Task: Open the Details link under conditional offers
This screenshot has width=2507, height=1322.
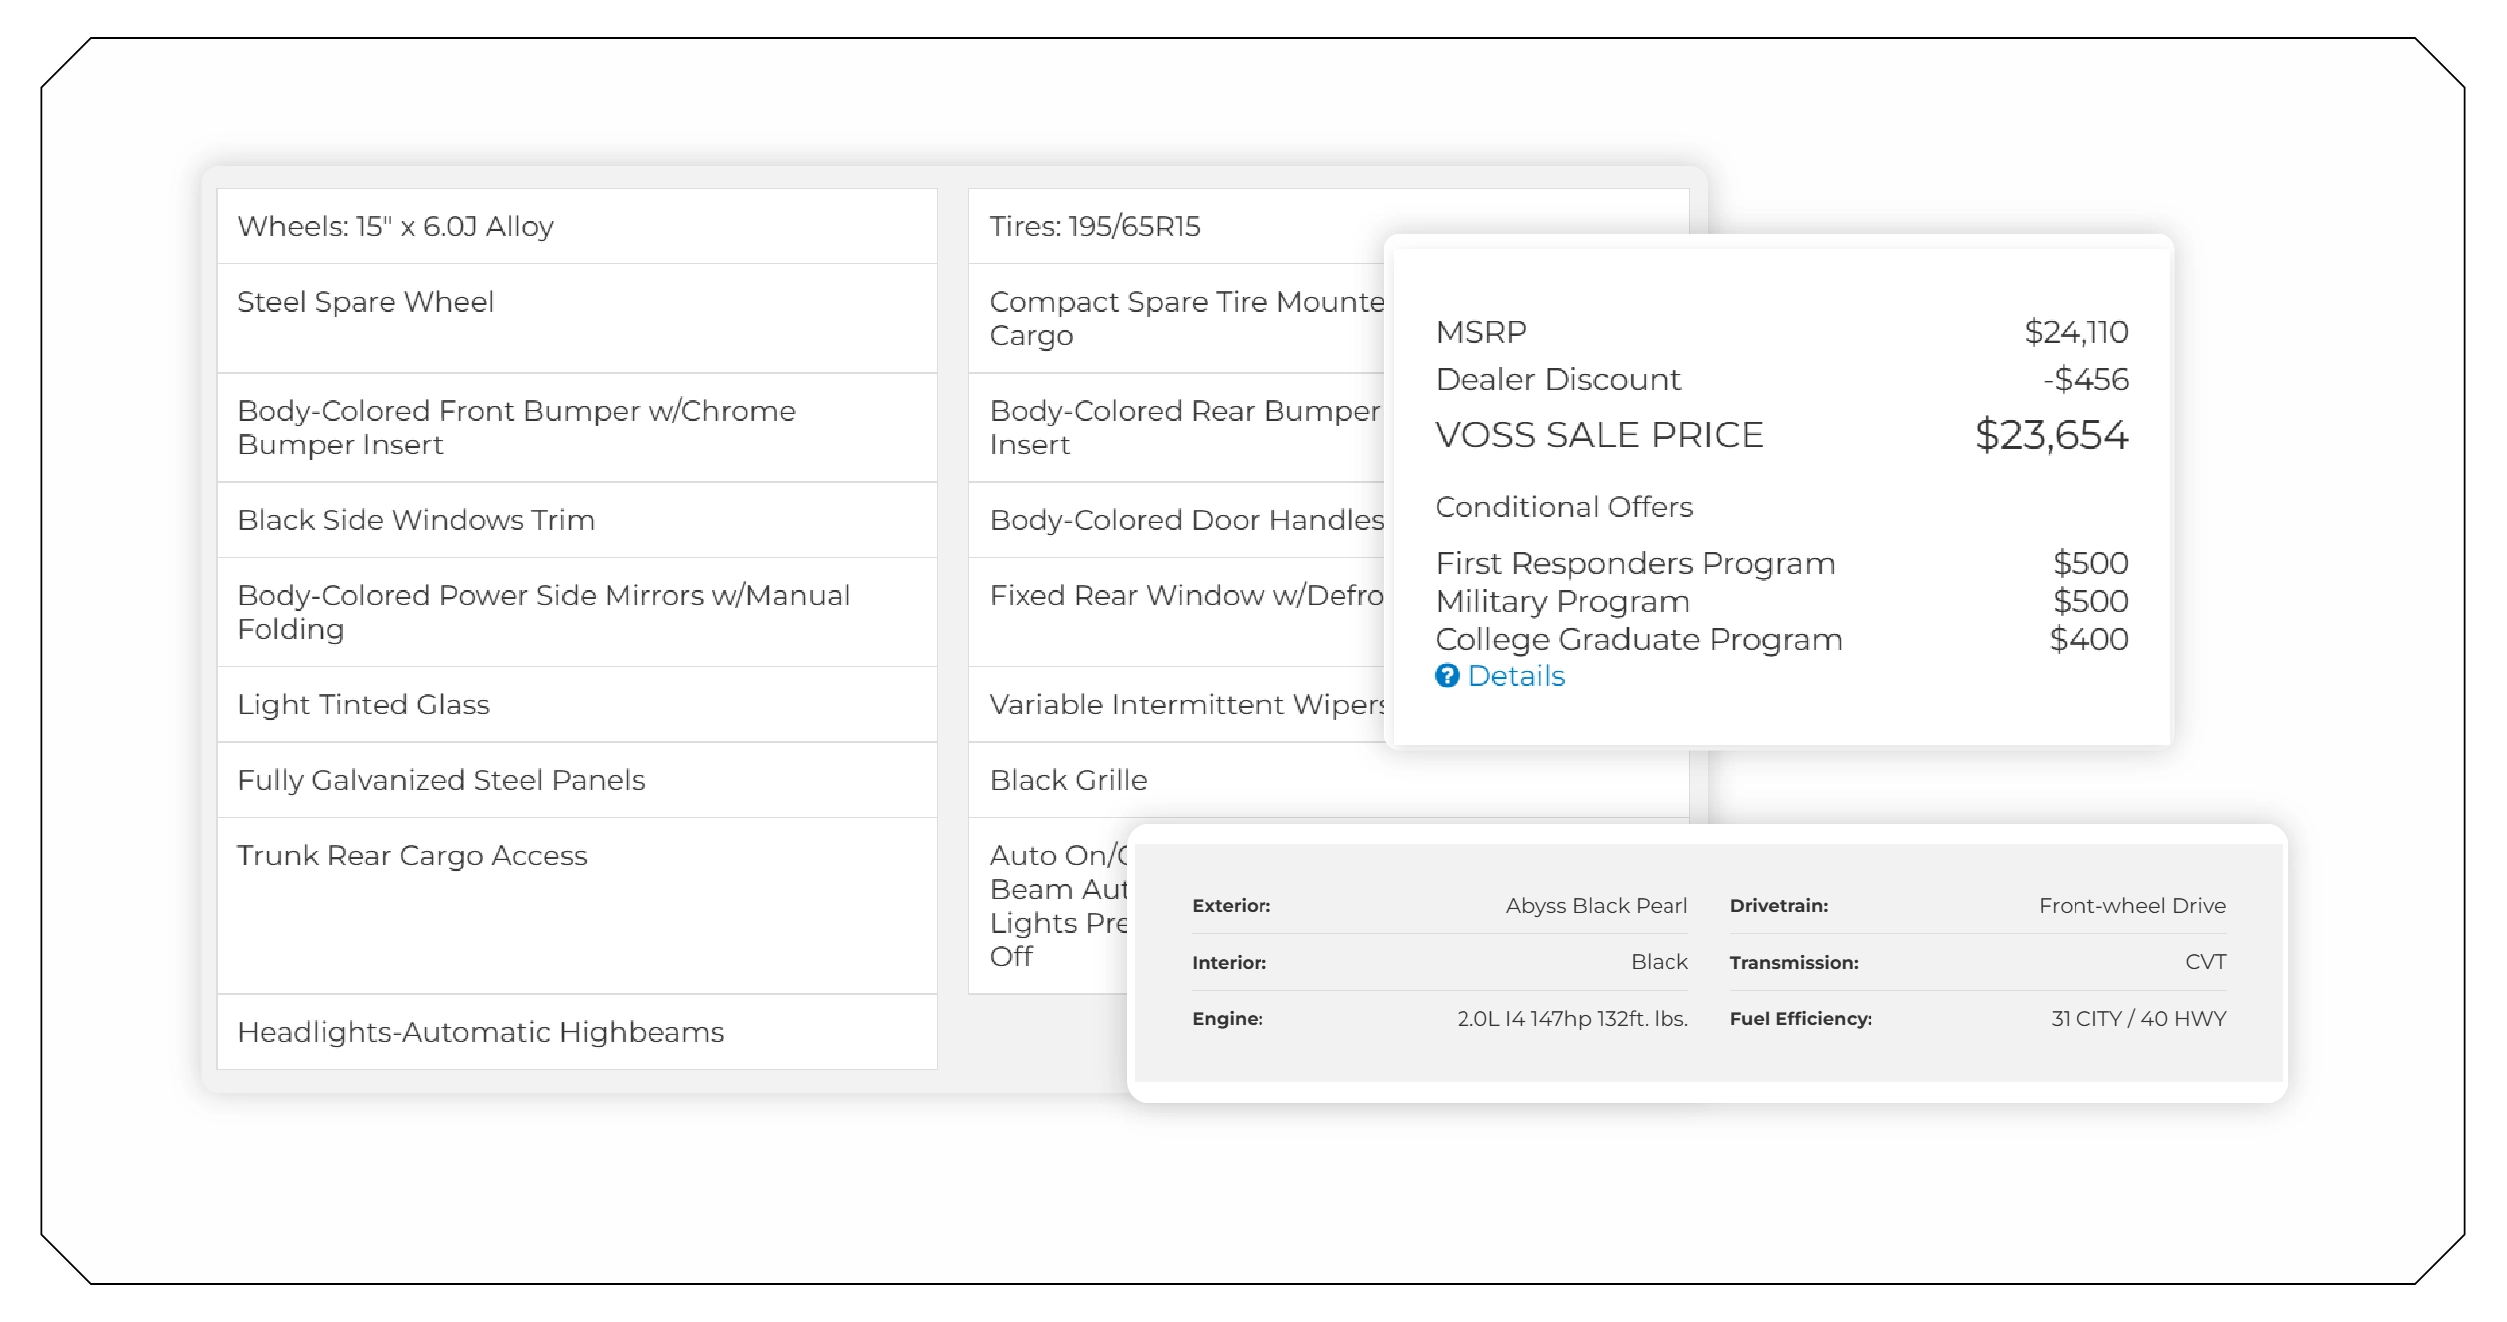Action: click(x=1516, y=676)
